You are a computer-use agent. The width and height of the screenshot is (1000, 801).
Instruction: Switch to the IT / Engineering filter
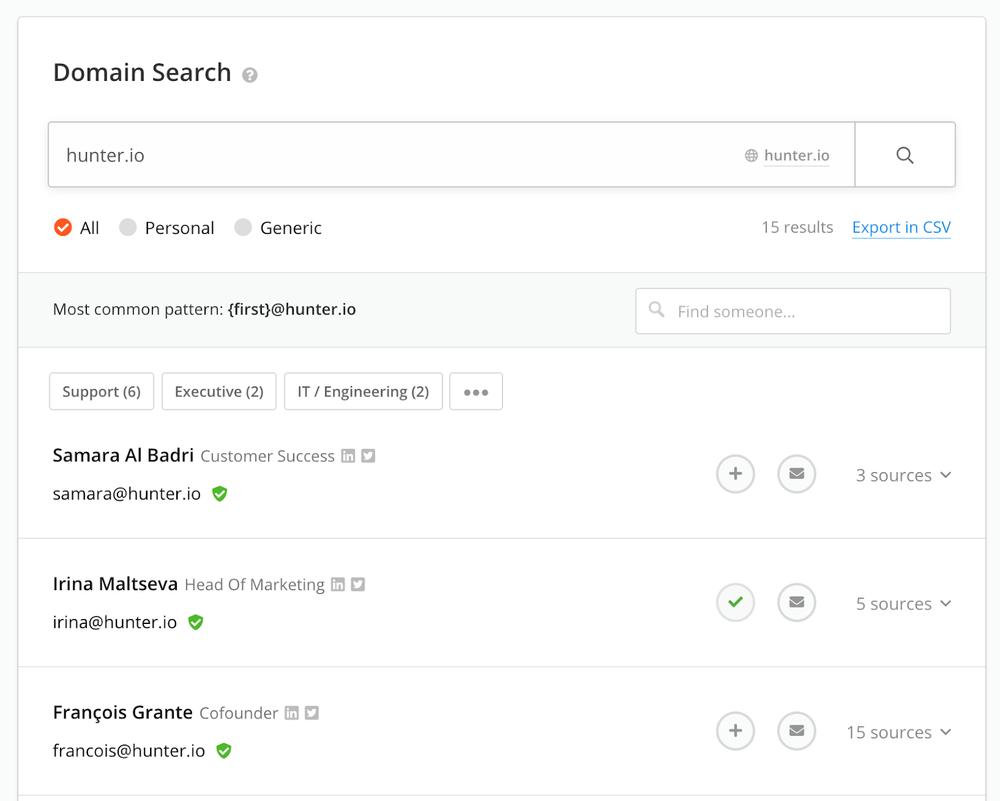362,391
